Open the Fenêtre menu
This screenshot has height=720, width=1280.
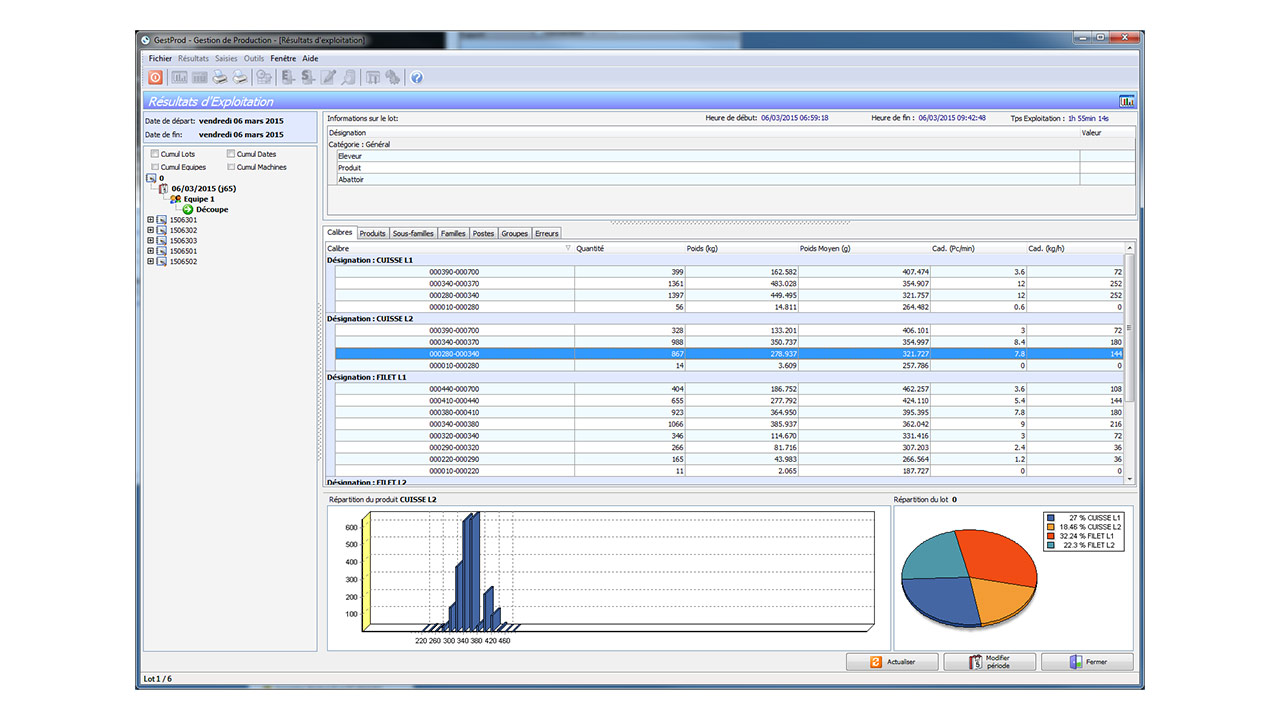pyautogui.click(x=283, y=58)
